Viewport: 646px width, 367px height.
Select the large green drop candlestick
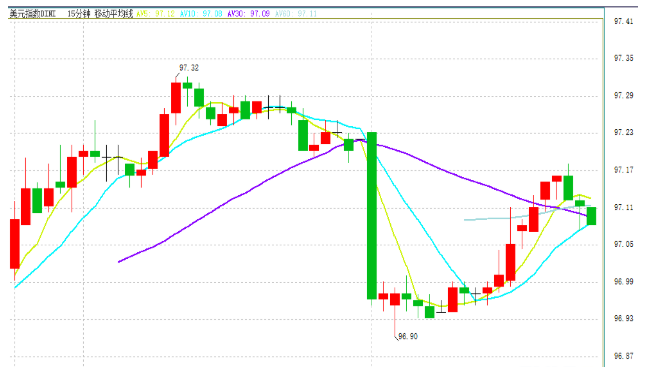click(x=372, y=215)
